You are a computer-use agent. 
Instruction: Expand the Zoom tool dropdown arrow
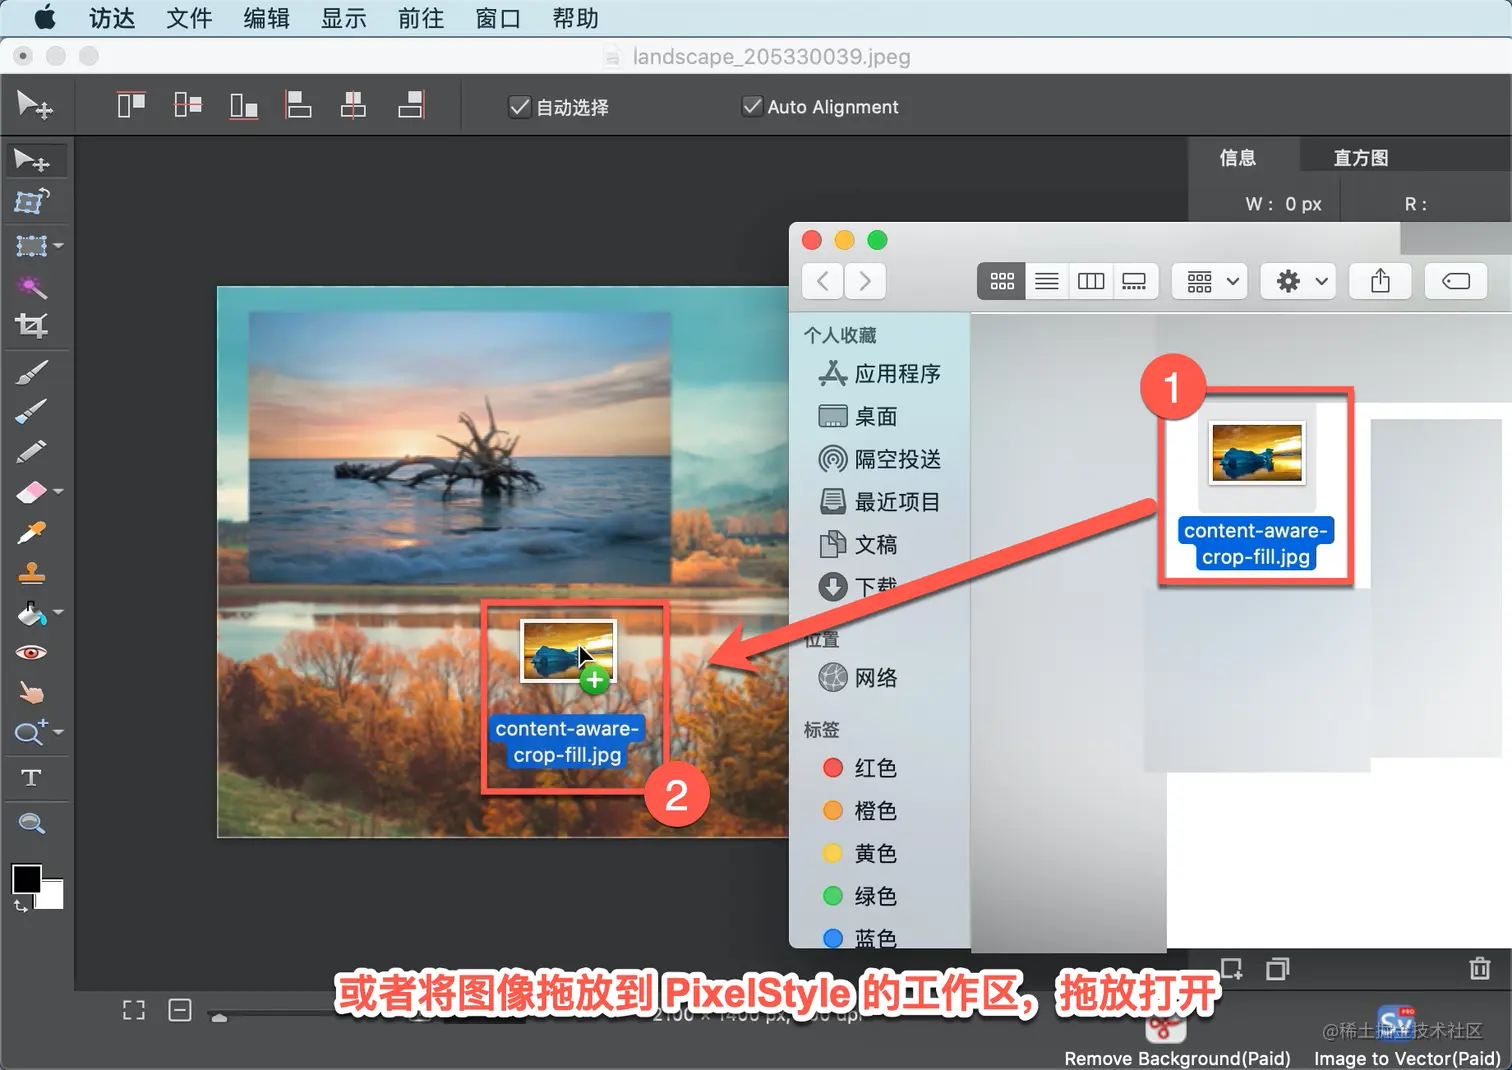pos(58,732)
